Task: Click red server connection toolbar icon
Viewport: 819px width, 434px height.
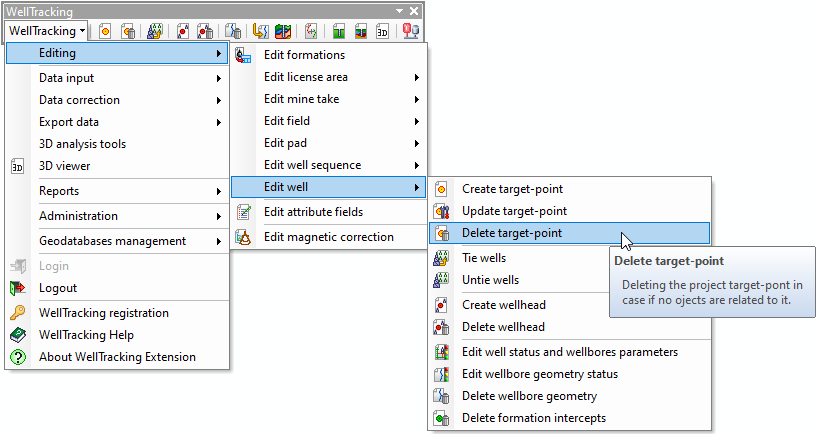Action: (x=411, y=31)
